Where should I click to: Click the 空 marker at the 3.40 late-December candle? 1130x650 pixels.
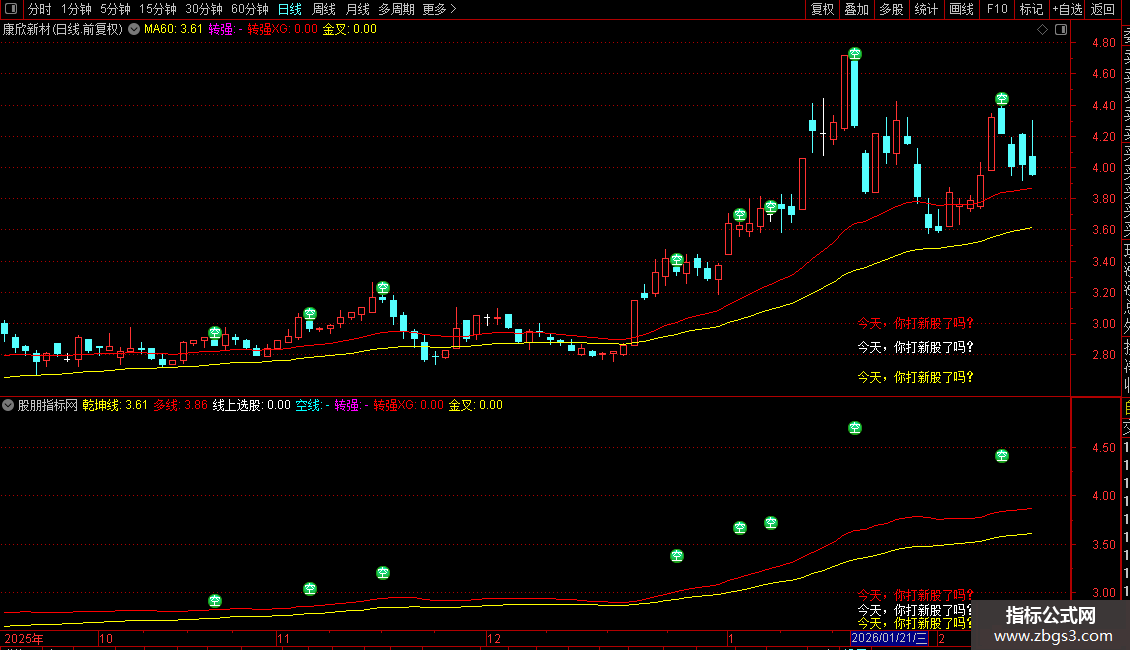click(677, 260)
